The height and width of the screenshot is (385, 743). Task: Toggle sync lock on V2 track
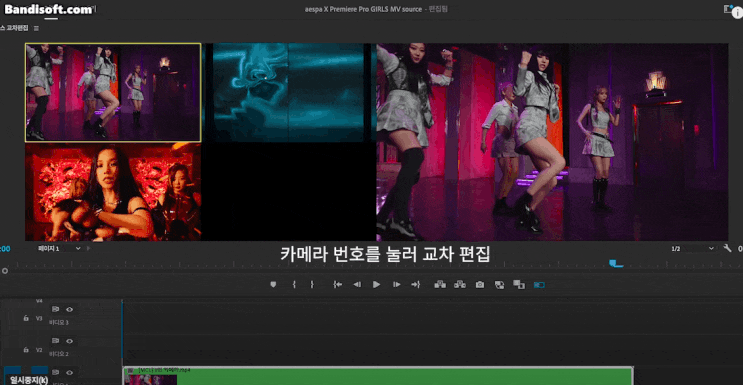click(55, 341)
